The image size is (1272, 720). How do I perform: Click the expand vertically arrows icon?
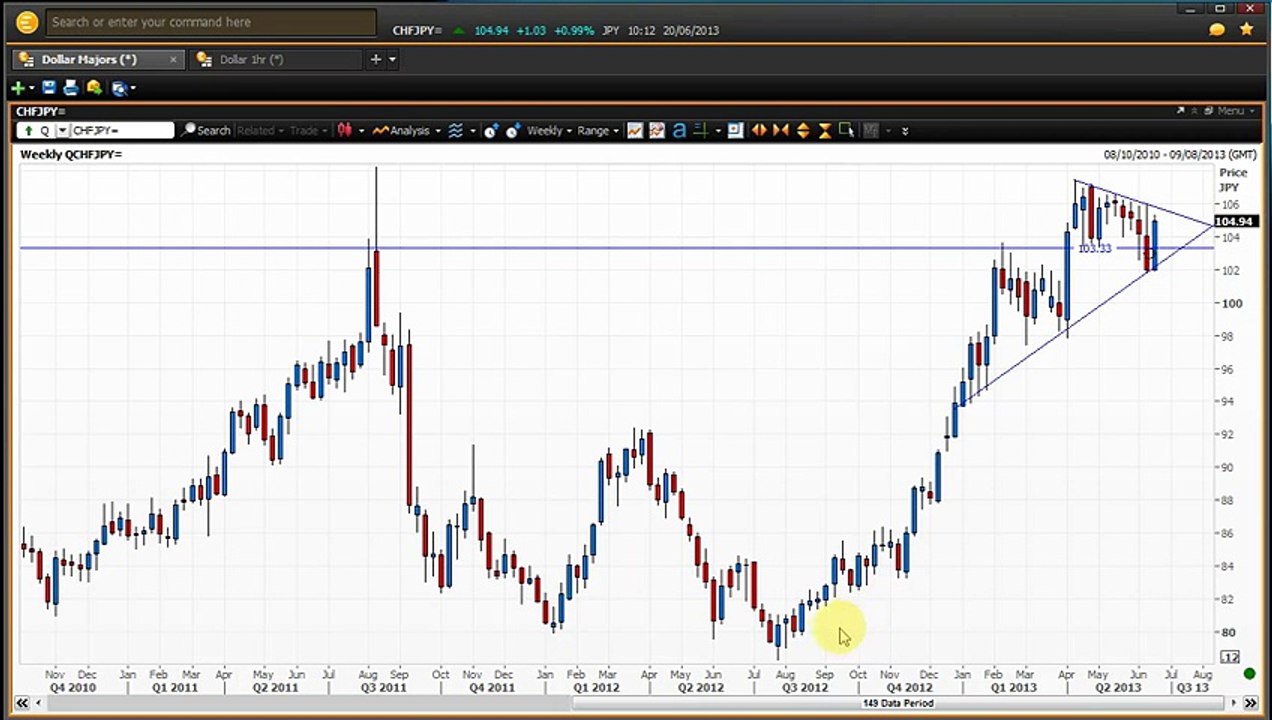803,130
